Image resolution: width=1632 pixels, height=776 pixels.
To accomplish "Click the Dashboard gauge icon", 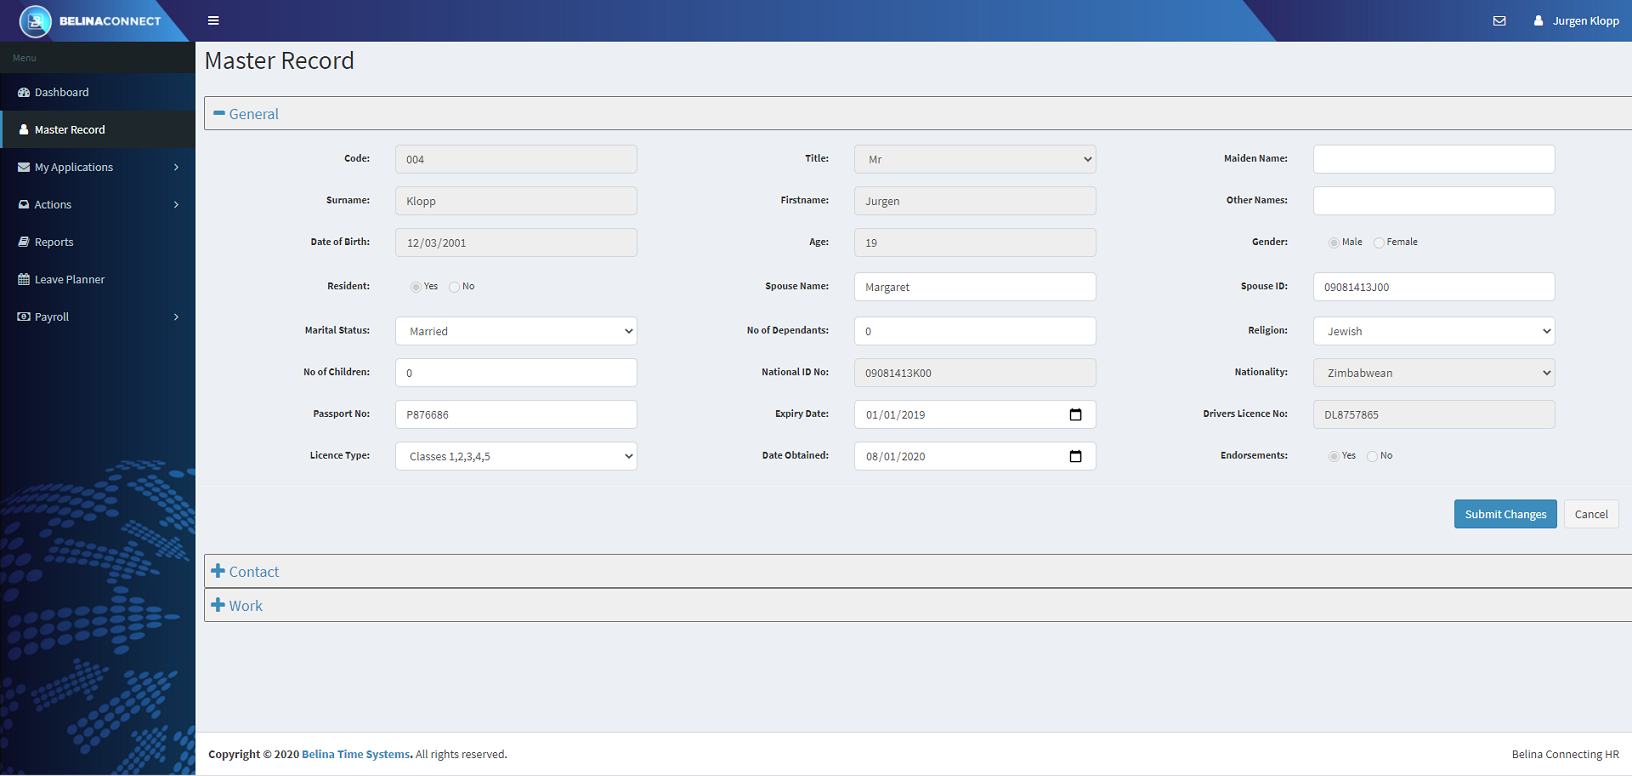I will 24,92.
